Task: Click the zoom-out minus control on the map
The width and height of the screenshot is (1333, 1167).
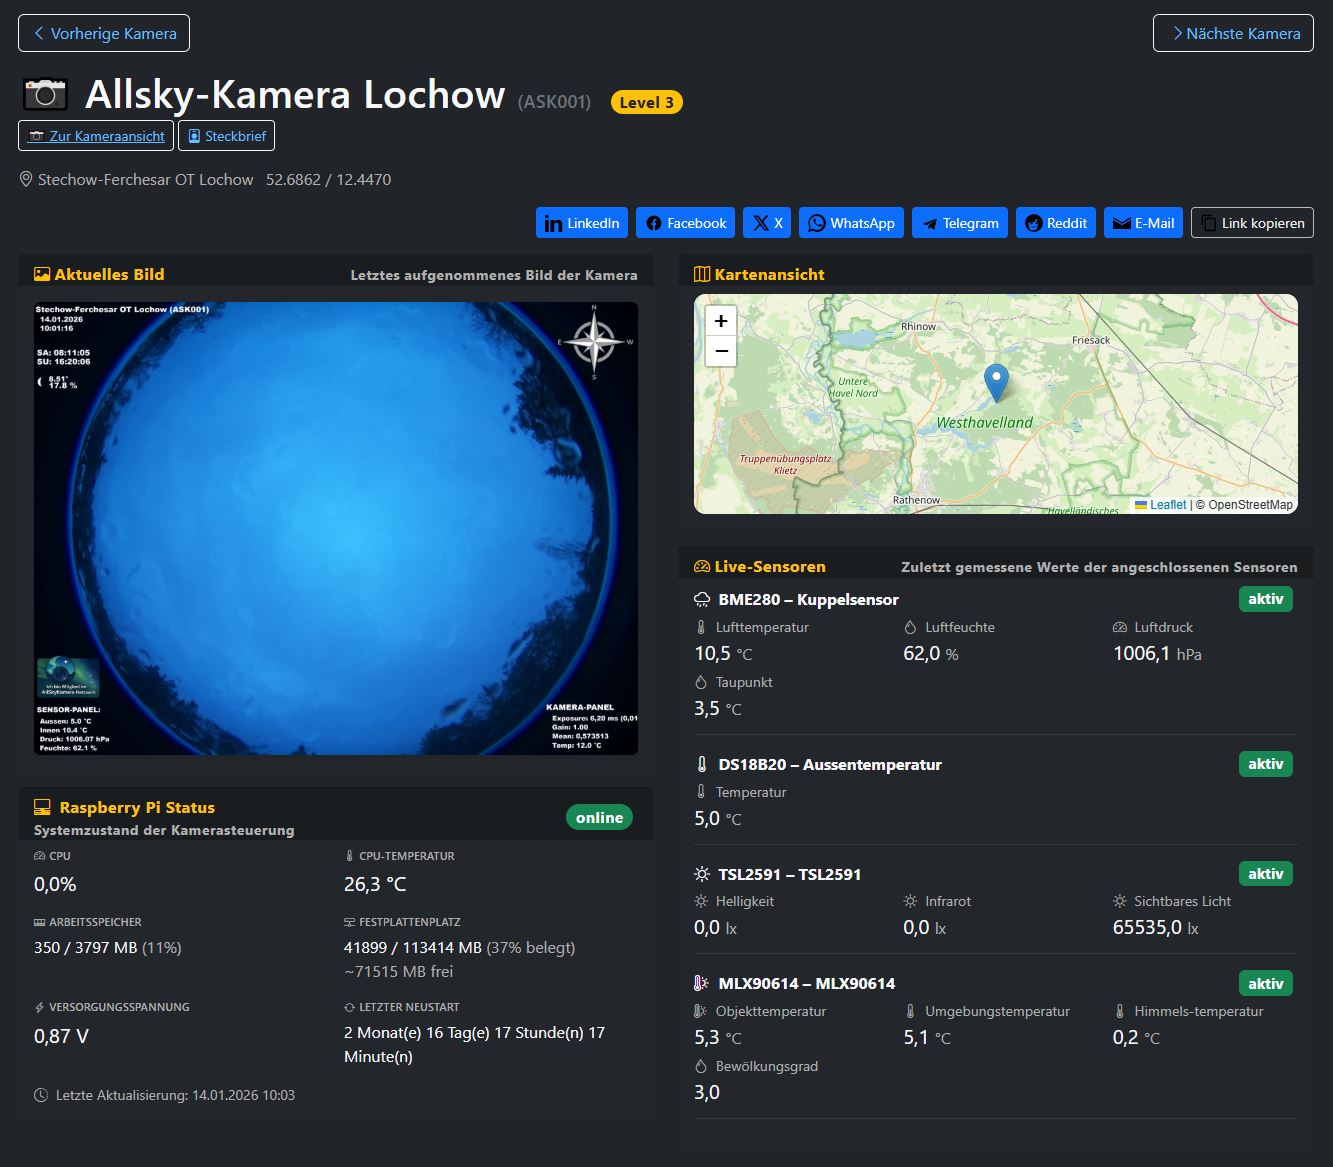Action: (720, 352)
